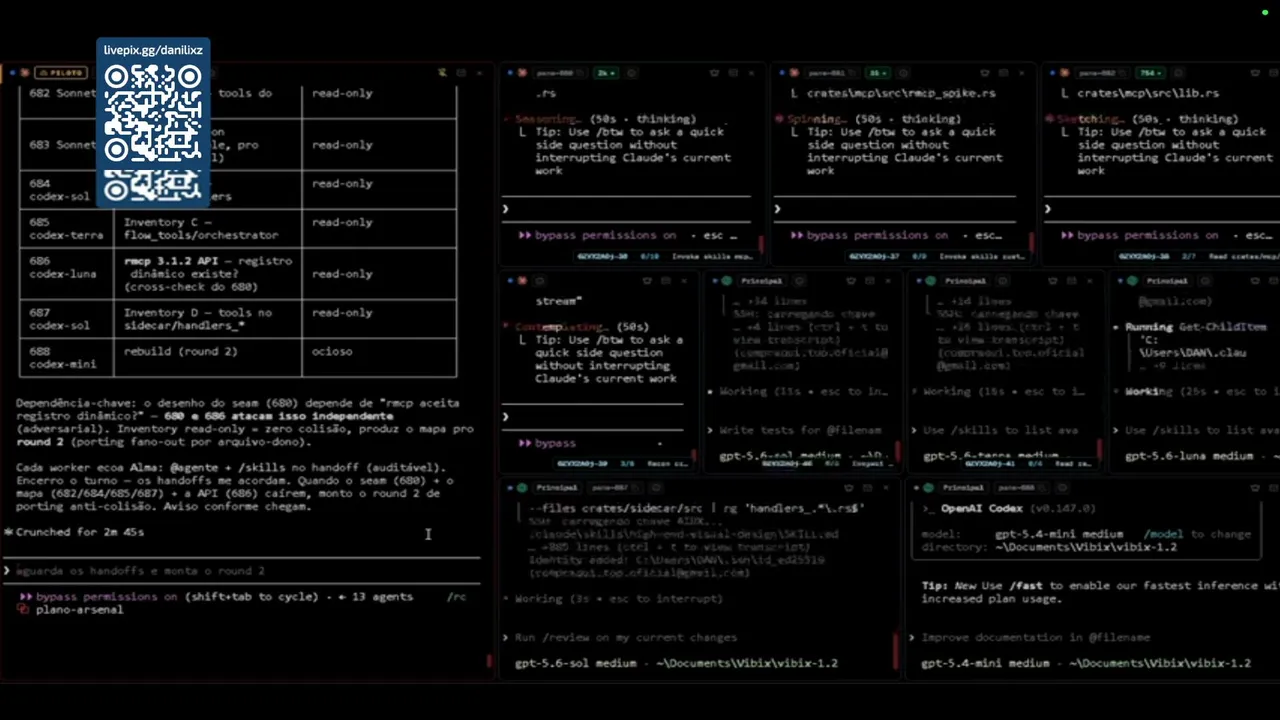
Task: Click green status dot of gpt-5.6-sol 'Write tests' pane
Action: (x=726, y=281)
